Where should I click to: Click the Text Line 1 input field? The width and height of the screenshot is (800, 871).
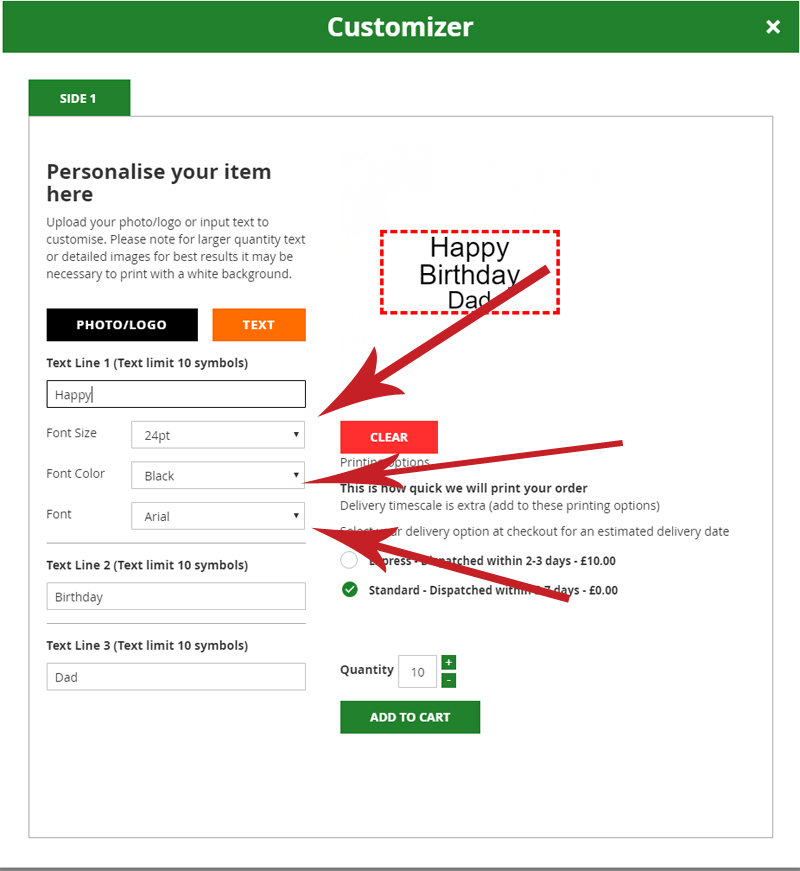(x=176, y=394)
